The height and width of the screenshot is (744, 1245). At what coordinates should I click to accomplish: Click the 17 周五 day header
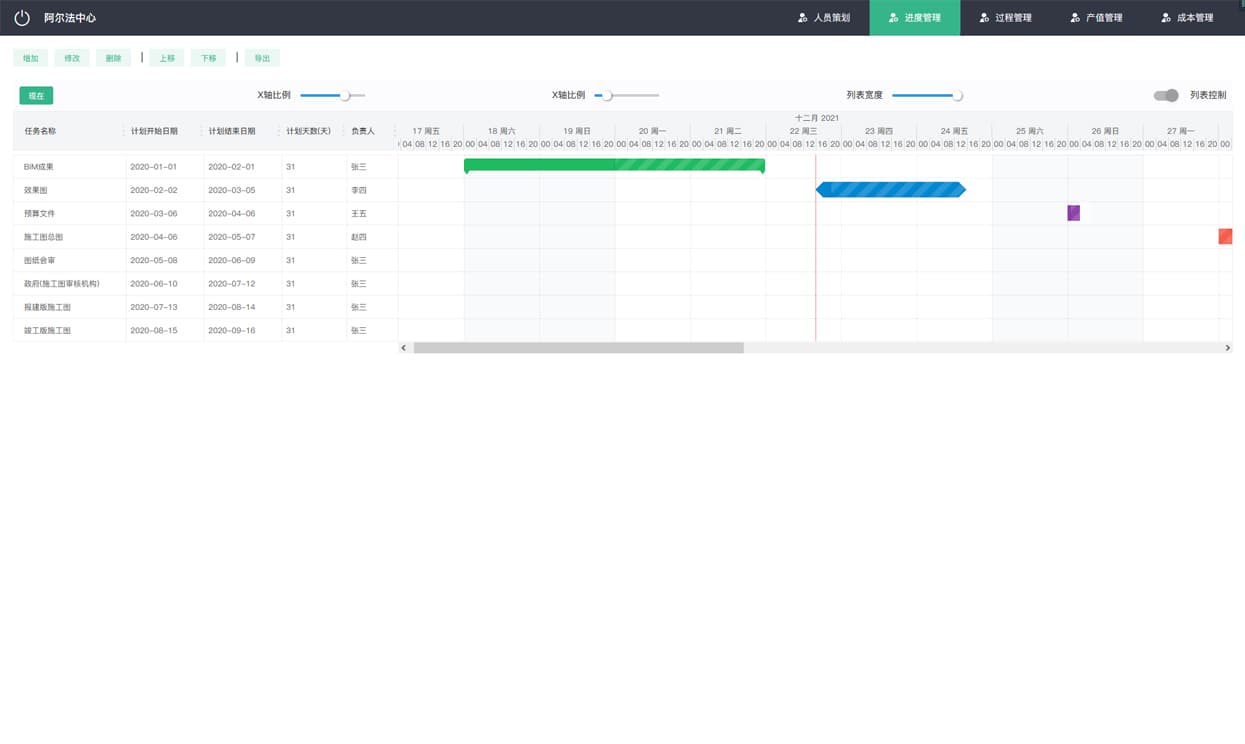[x=426, y=131]
